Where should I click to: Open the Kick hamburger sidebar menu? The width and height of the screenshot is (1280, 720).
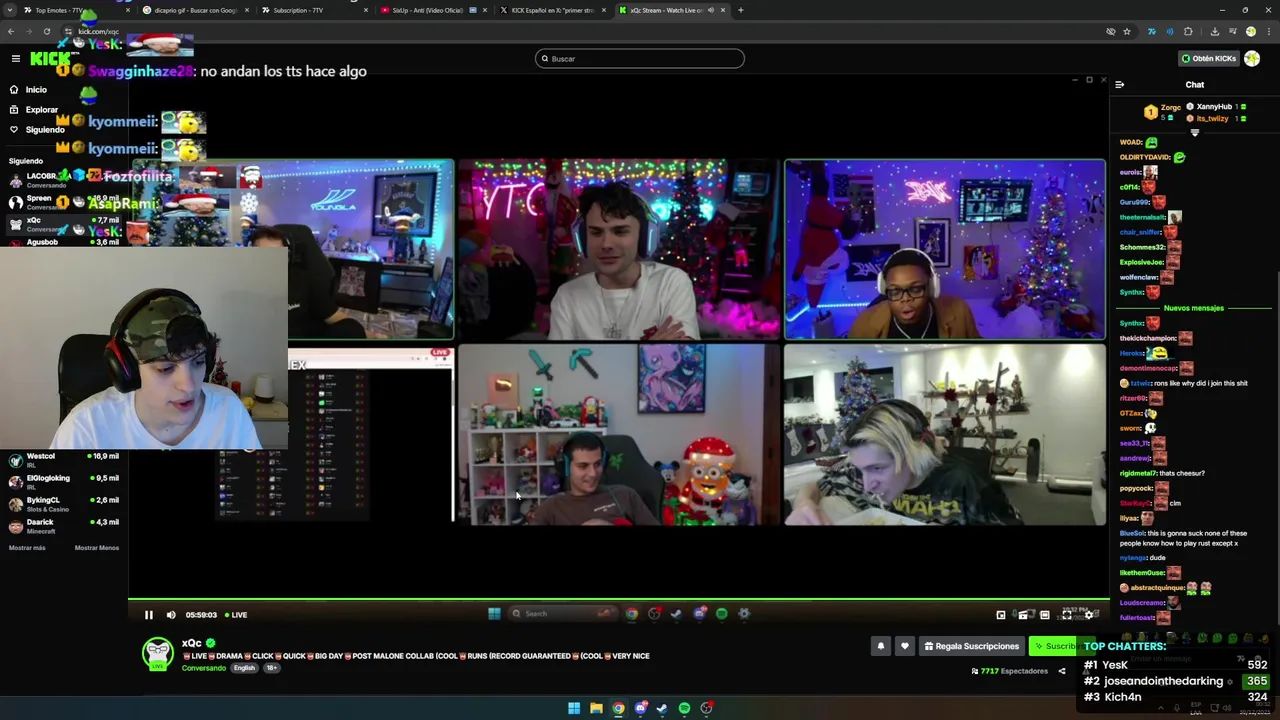pyautogui.click(x=15, y=58)
